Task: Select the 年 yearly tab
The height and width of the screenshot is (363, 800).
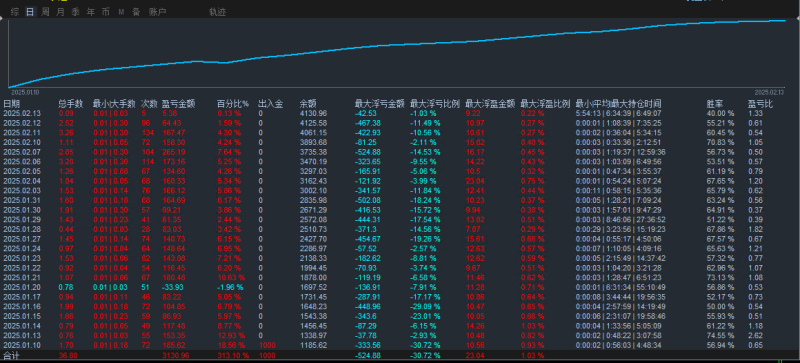Action: tap(90, 12)
